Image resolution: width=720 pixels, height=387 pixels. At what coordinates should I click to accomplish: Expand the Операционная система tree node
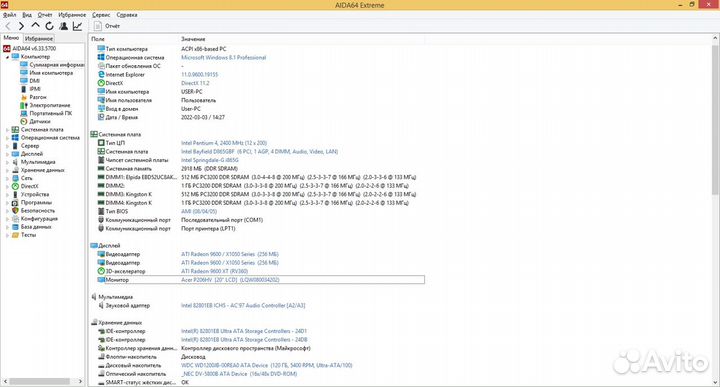pos(7,138)
